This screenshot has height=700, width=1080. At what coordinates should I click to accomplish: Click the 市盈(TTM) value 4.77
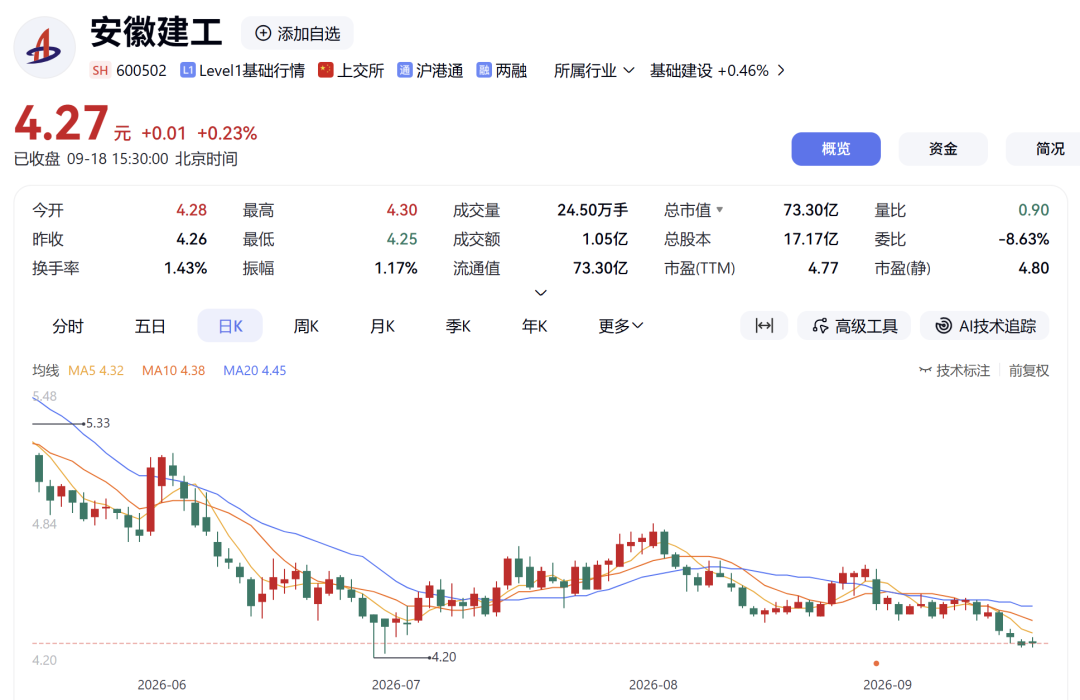(823, 268)
